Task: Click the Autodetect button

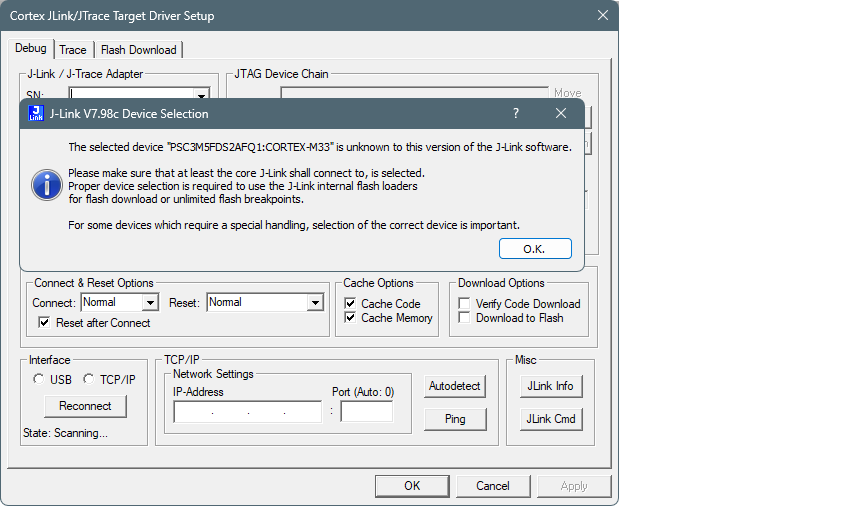Action: (455, 386)
